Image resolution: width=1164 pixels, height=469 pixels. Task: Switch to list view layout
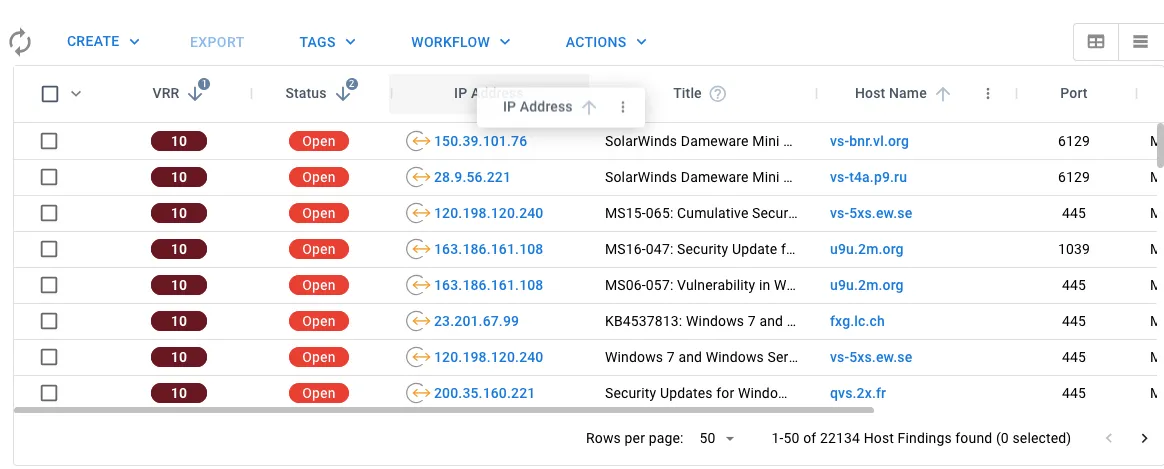click(1140, 42)
